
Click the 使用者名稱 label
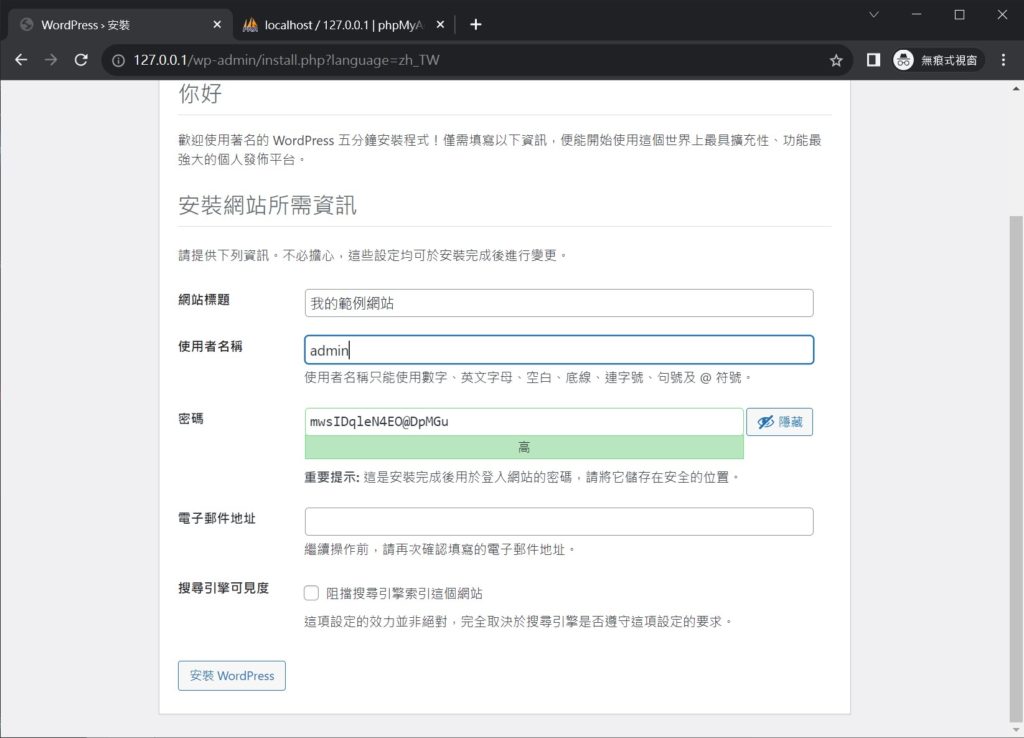coord(210,346)
